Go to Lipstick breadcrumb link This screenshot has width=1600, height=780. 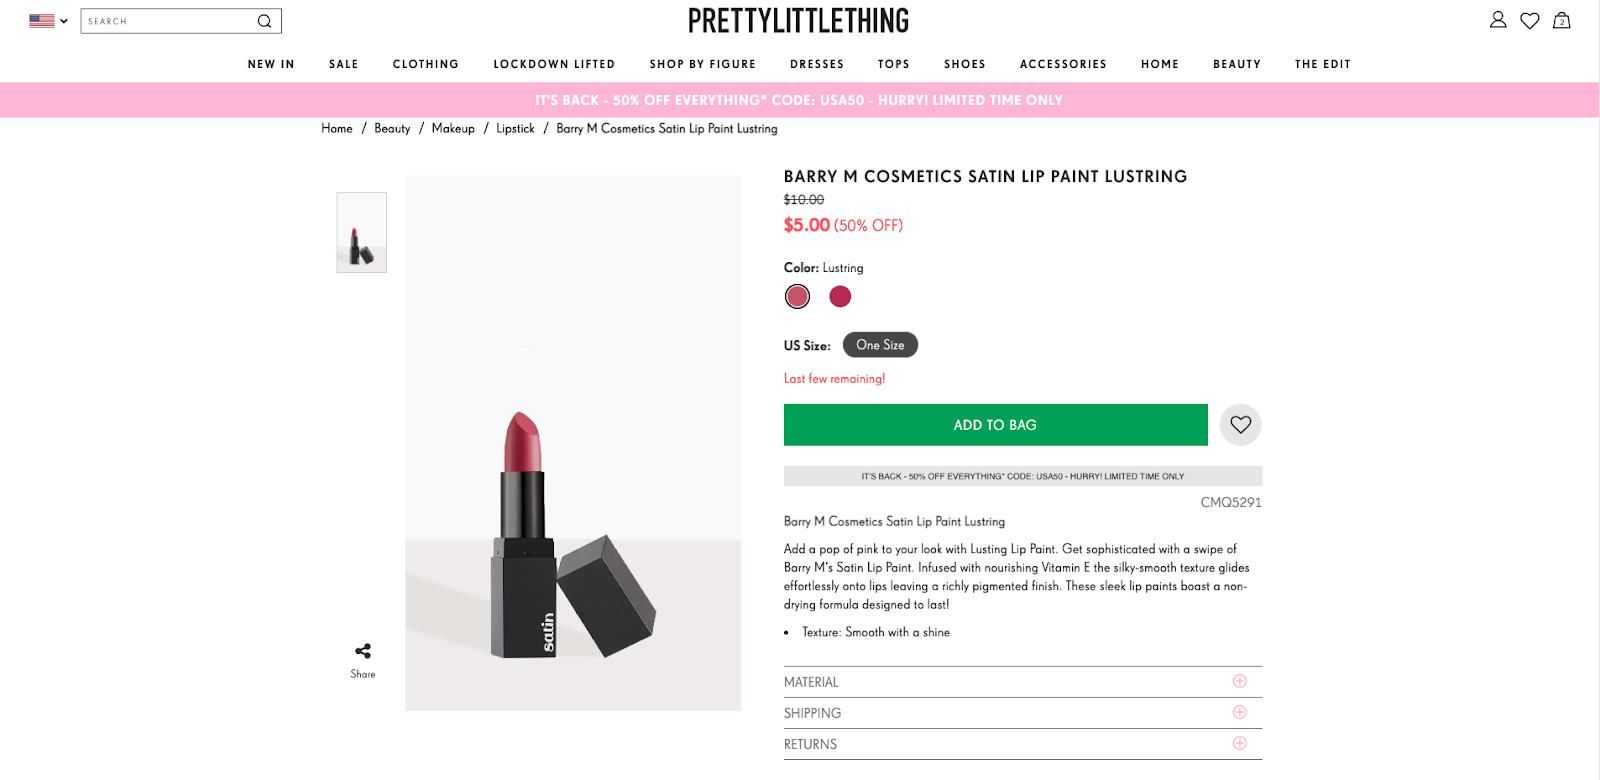coord(515,129)
